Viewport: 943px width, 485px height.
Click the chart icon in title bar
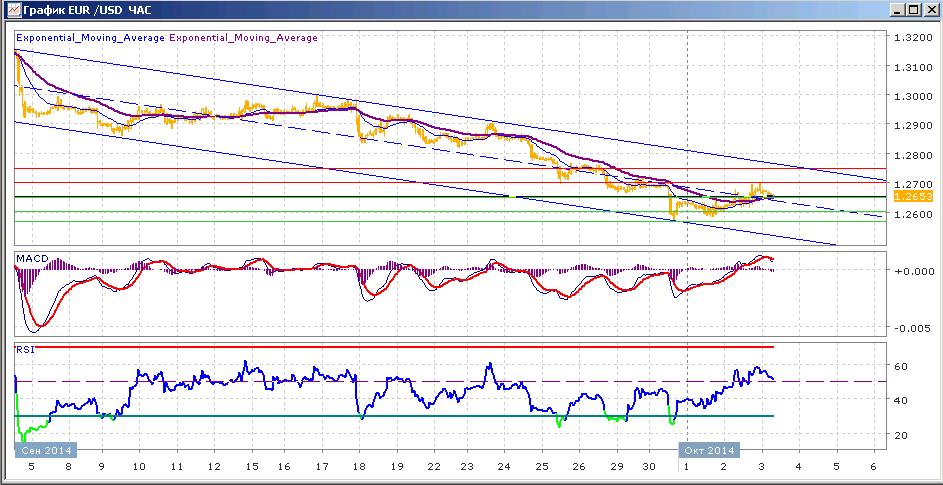click(x=12, y=10)
